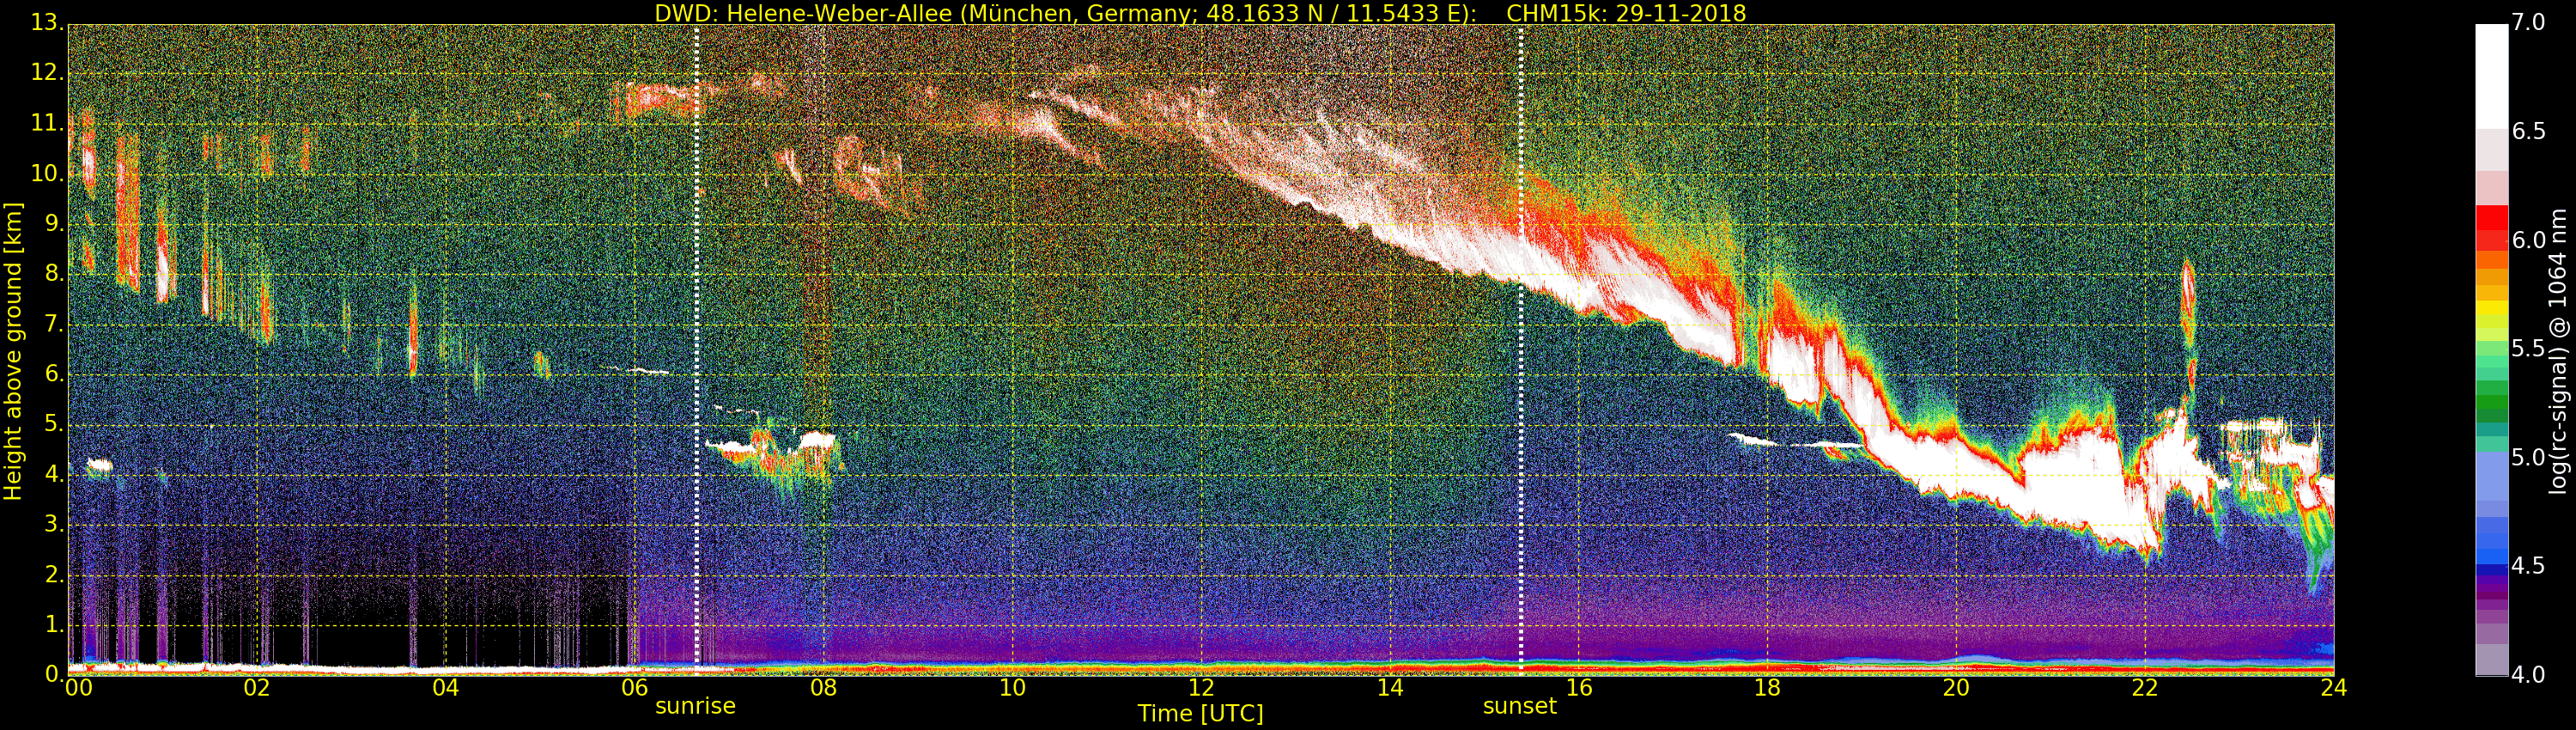Click the time axis tick label '02'
2576x730 pixels.
point(257,687)
